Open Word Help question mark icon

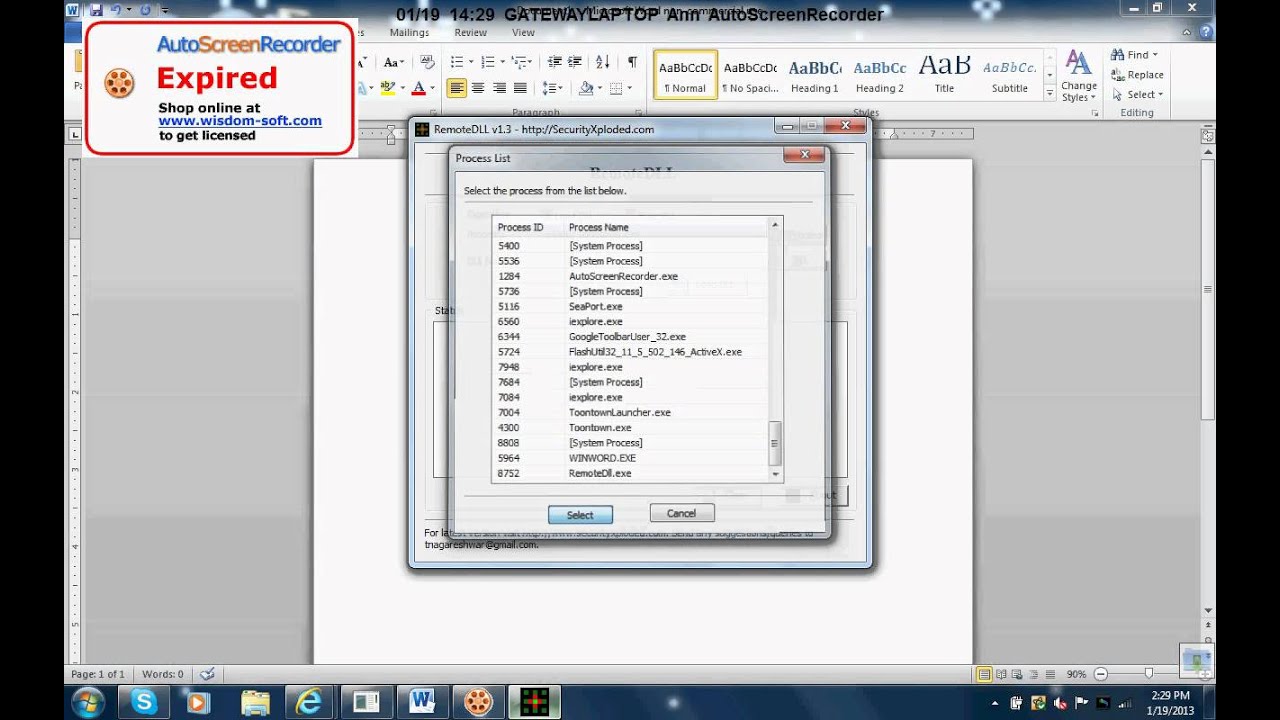coord(1204,34)
